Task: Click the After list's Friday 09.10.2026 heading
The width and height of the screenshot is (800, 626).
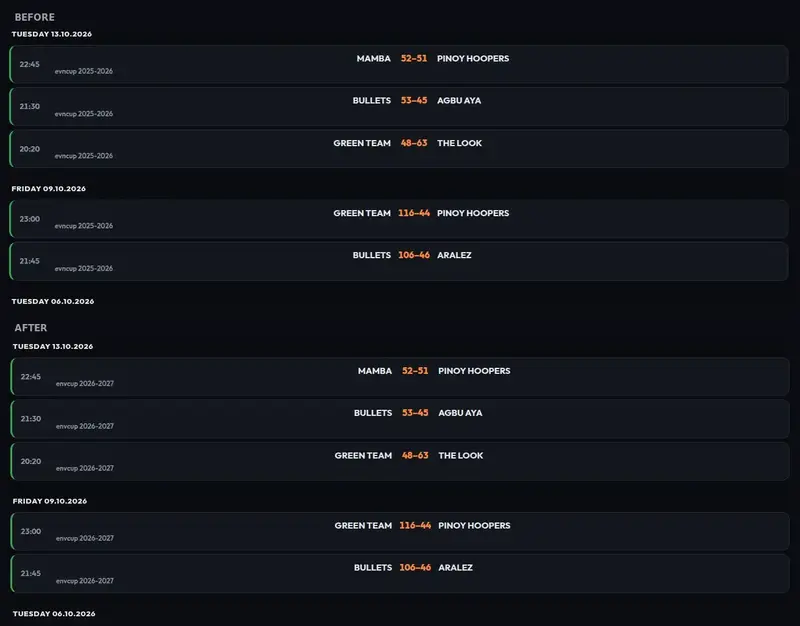Action: tap(49, 501)
